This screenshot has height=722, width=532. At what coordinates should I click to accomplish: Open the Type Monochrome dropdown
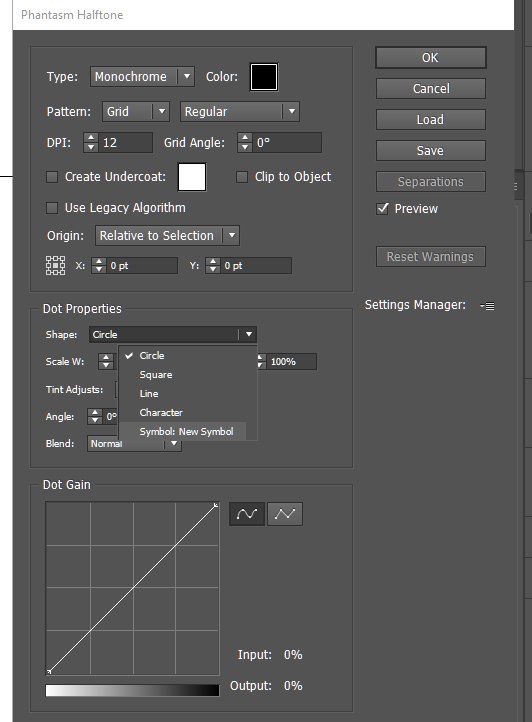click(x=142, y=76)
